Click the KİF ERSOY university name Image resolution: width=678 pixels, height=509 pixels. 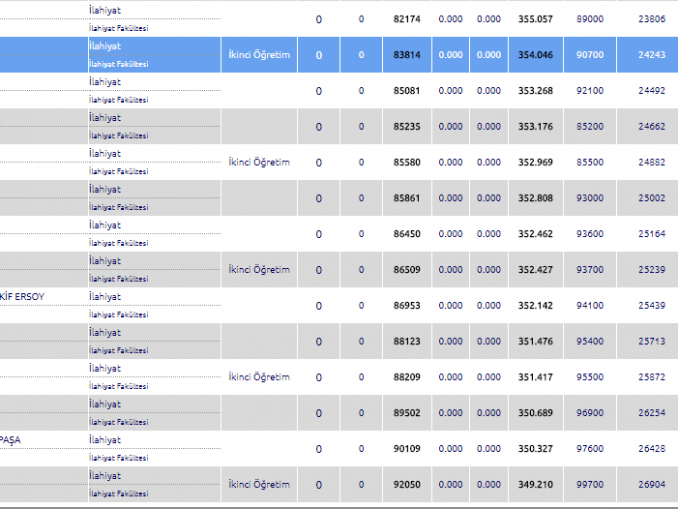[x=22, y=297]
